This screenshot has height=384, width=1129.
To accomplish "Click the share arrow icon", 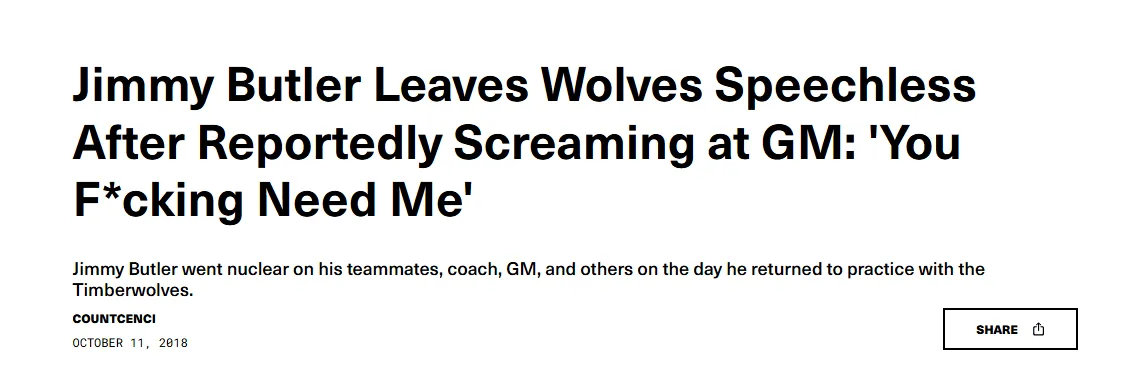I will [x=1038, y=329].
